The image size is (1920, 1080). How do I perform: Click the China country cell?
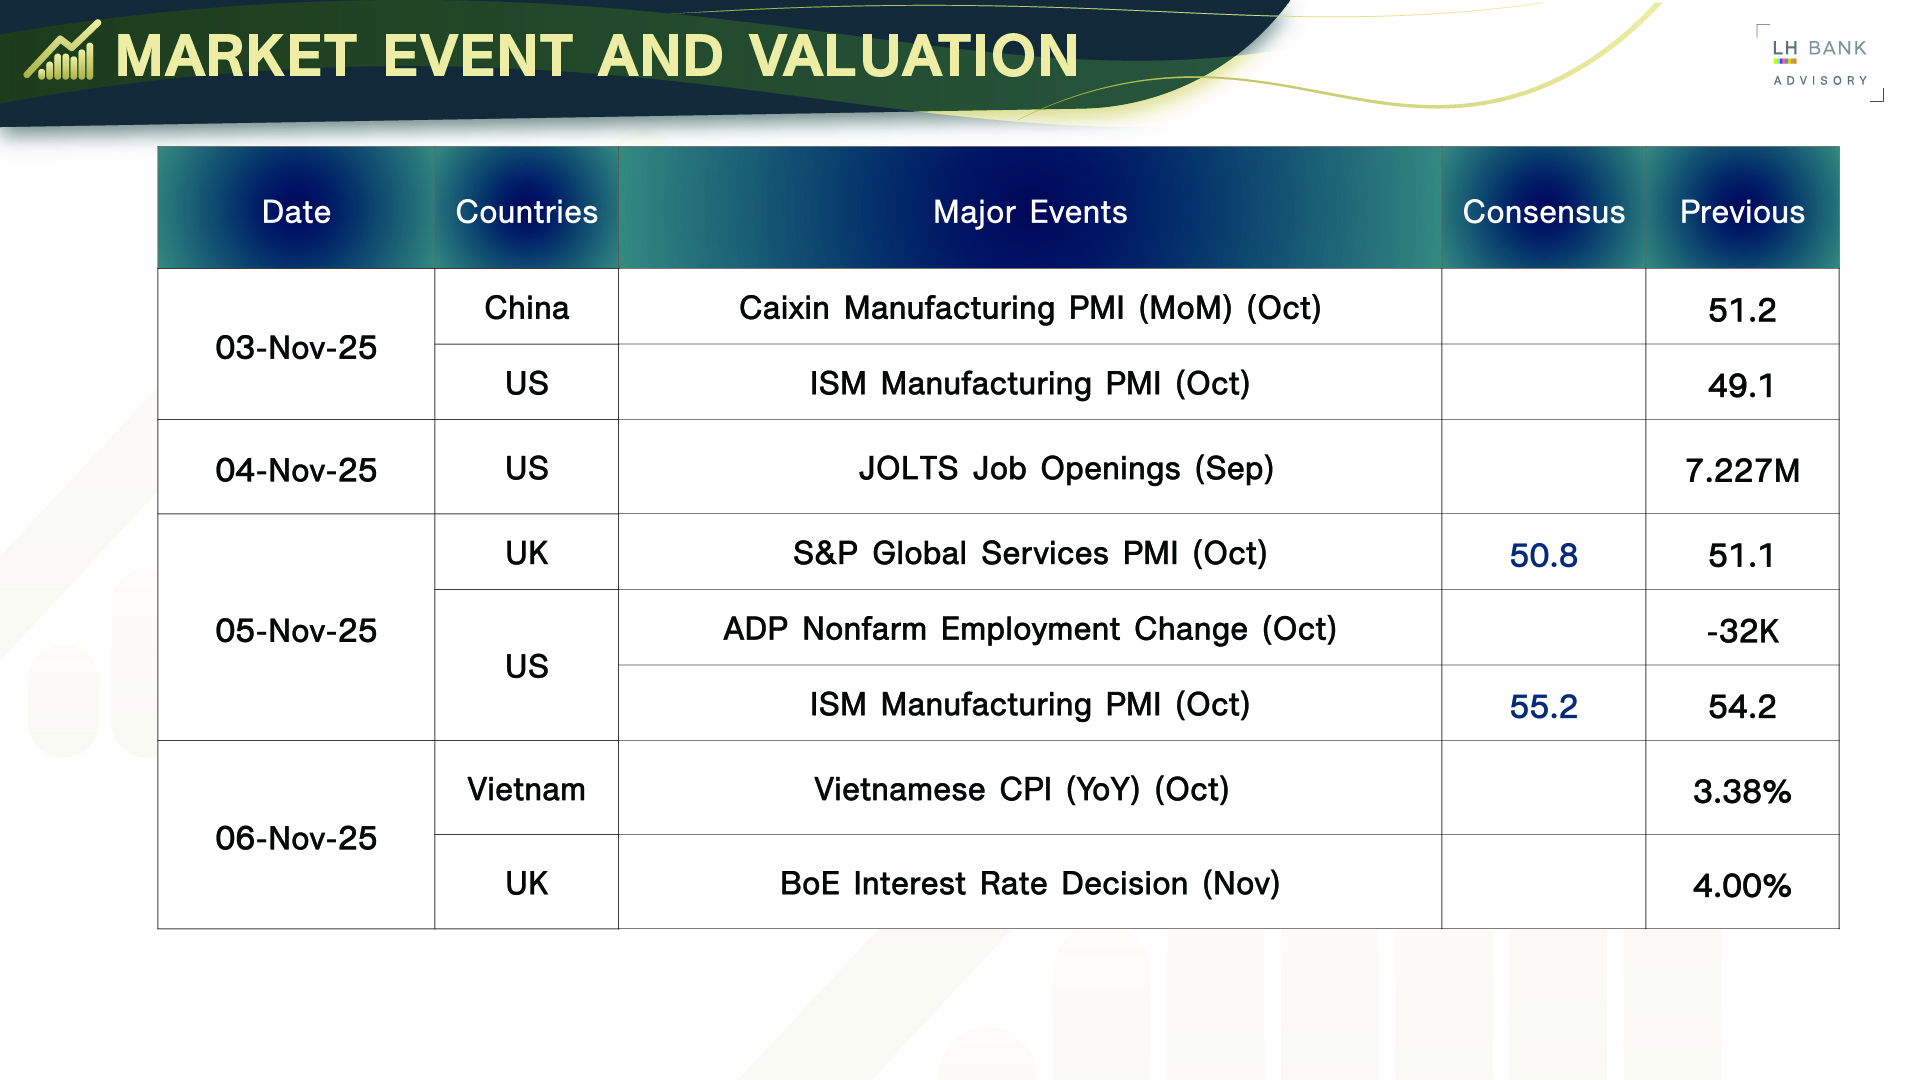(x=526, y=308)
